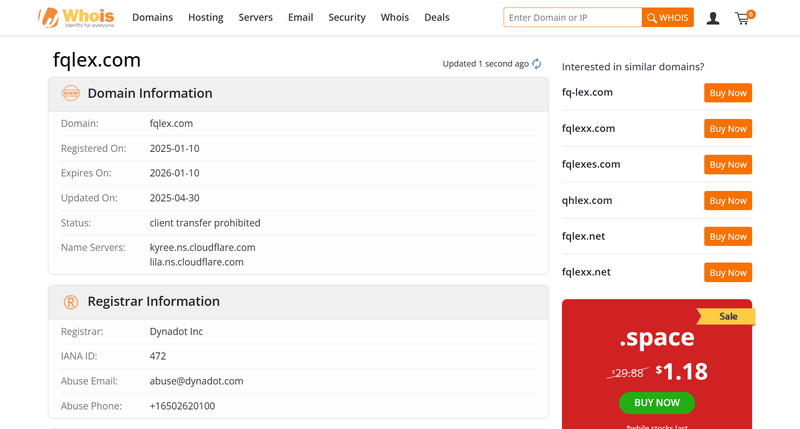The height and width of the screenshot is (429, 800).
Task: Click the refresh icon beside Updated text
Action: [537, 64]
